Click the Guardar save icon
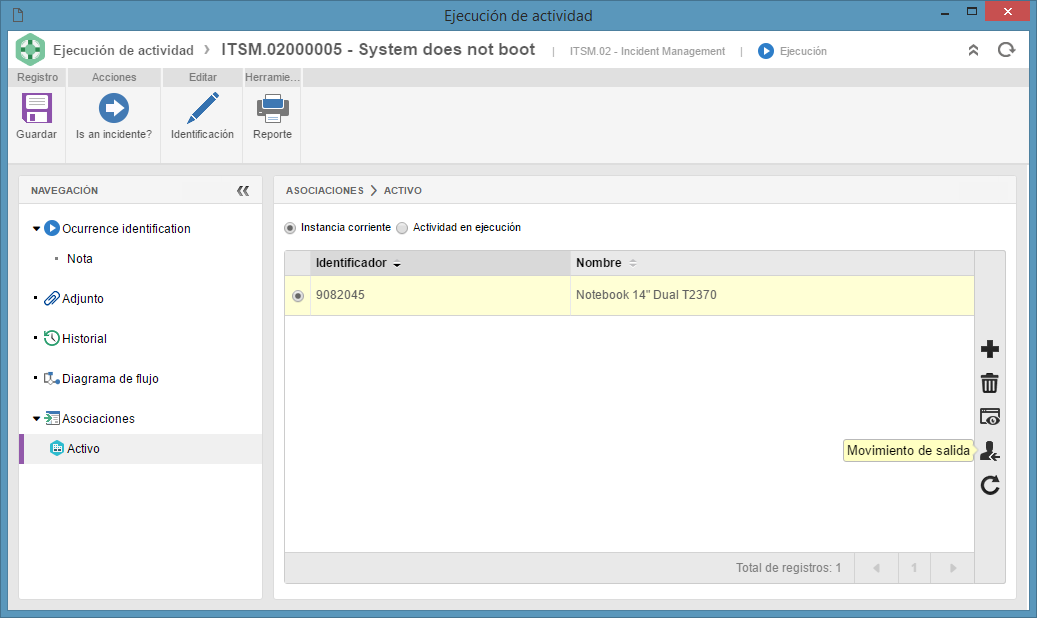The image size is (1037, 618). [x=36, y=108]
